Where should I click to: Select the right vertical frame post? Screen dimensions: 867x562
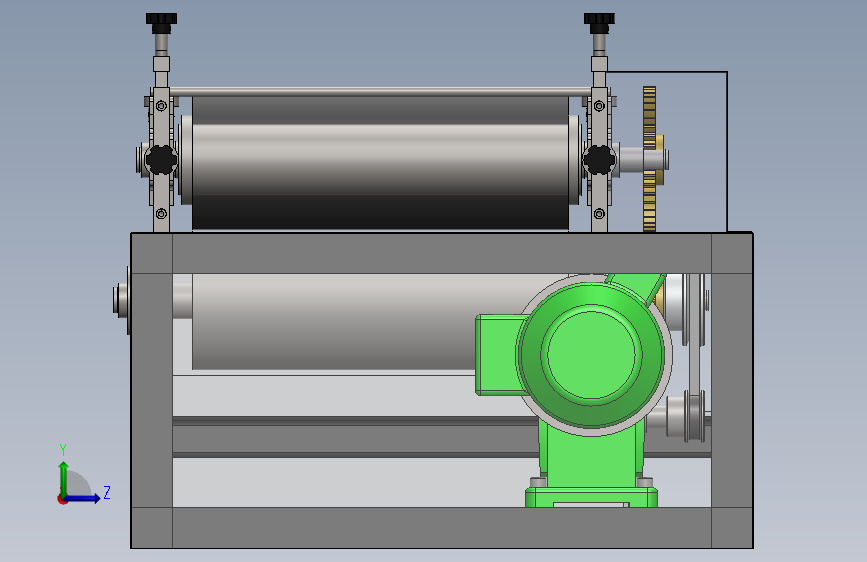click(x=732, y=391)
